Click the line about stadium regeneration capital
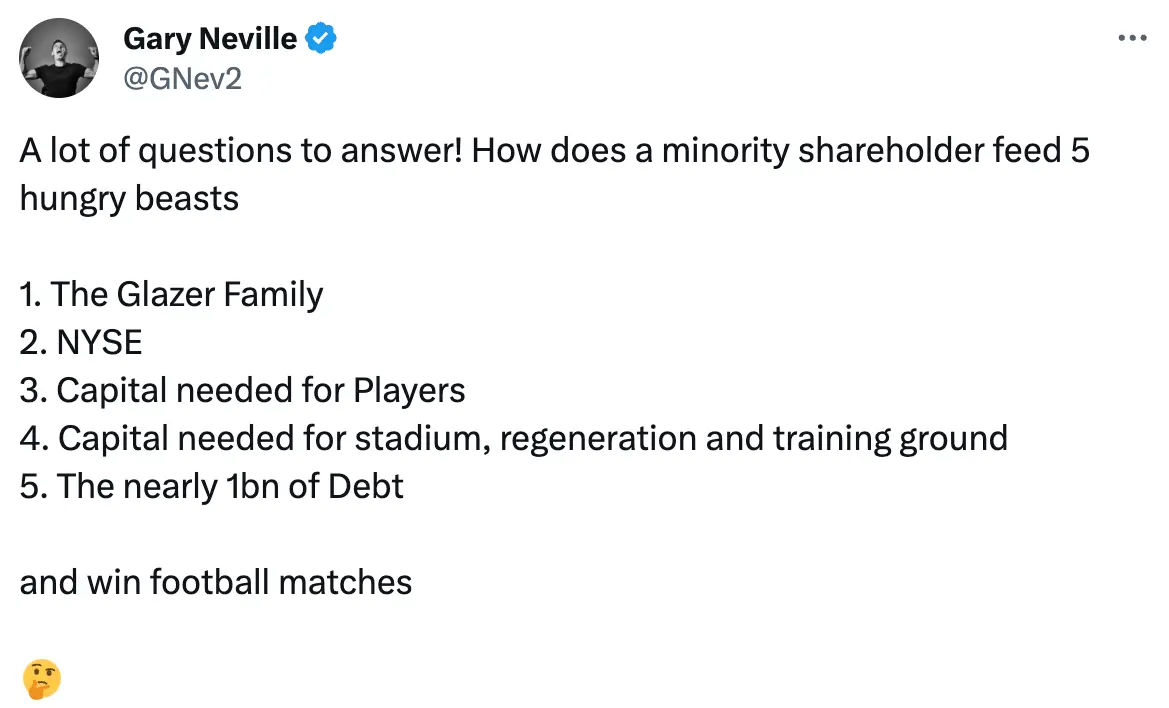Image resolution: width=1169 pixels, height=708 pixels. point(513,438)
